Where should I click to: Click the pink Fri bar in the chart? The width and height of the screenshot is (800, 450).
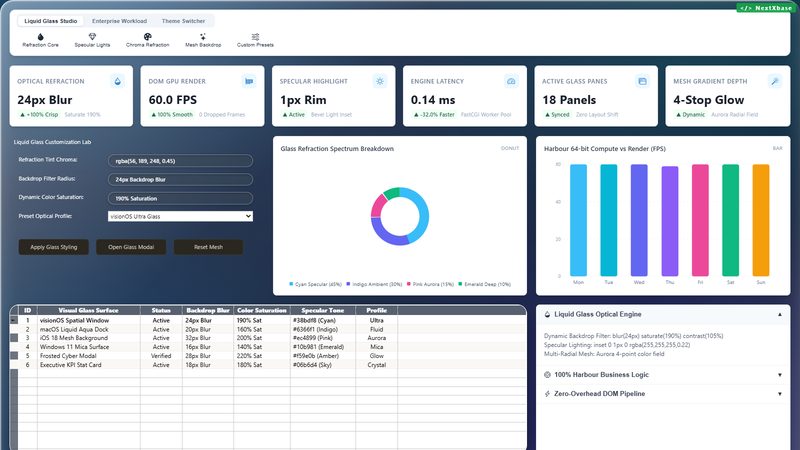pos(700,220)
